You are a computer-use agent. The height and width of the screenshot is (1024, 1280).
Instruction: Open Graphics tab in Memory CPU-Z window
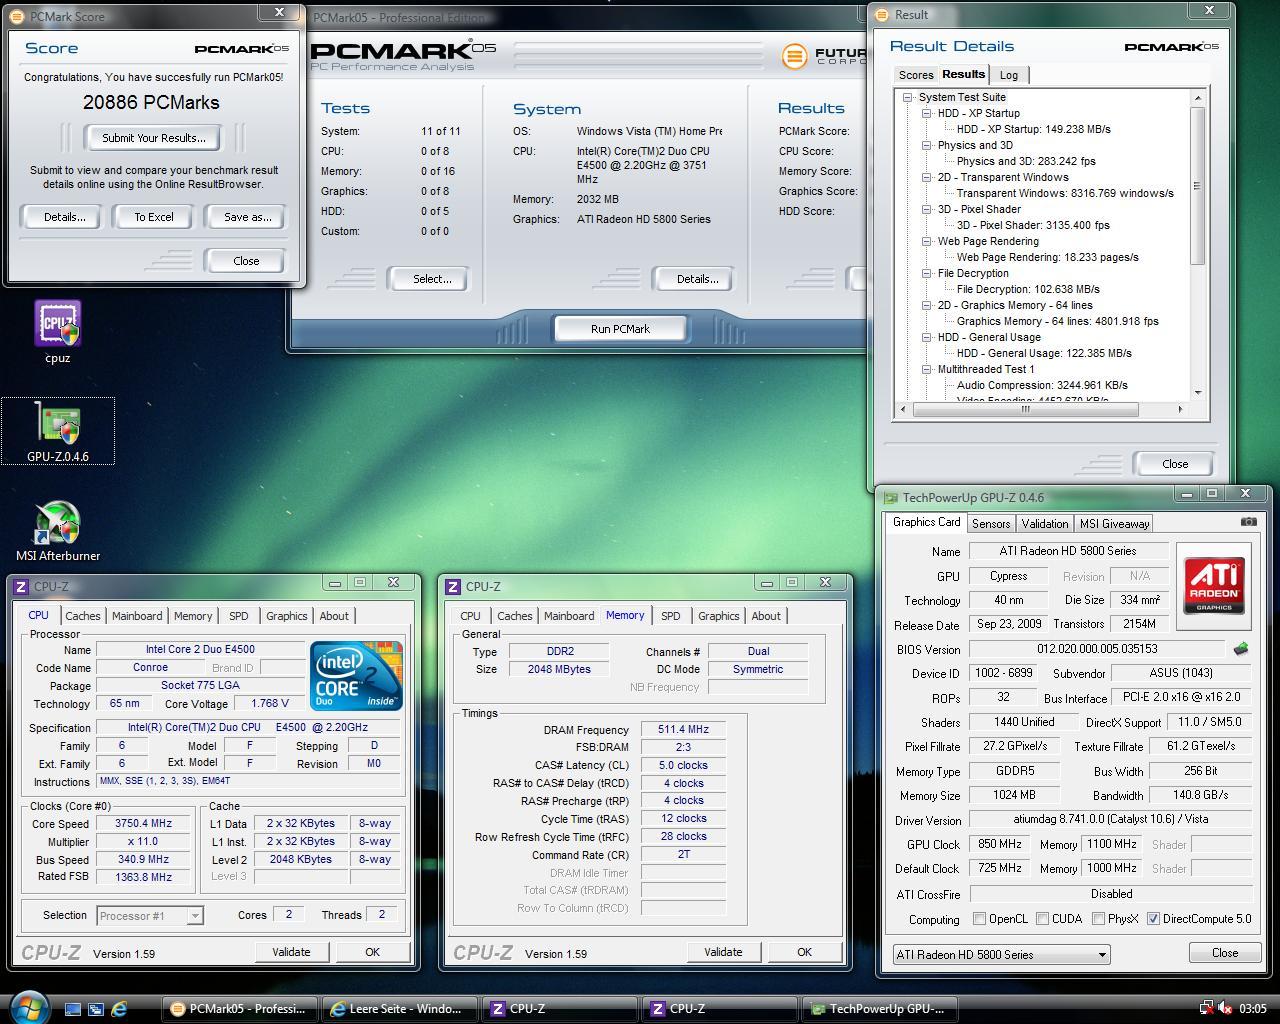pos(719,616)
